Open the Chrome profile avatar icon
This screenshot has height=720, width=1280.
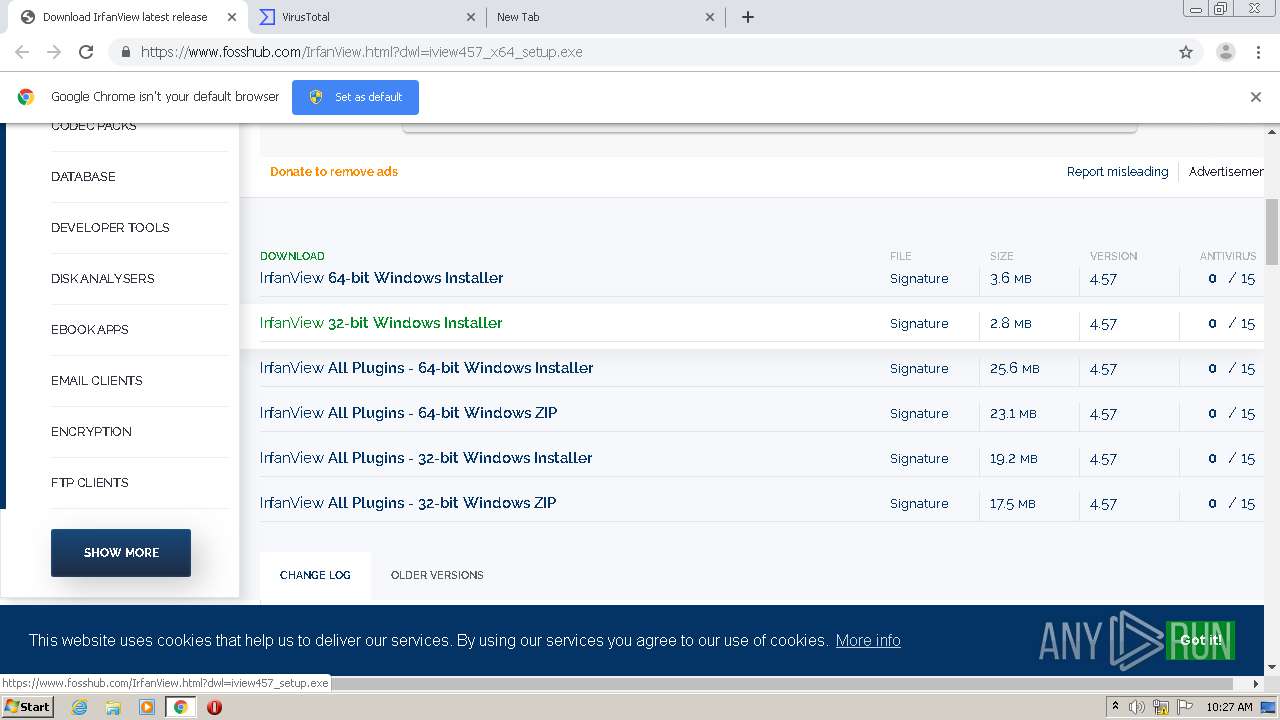pyautogui.click(x=1226, y=52)
